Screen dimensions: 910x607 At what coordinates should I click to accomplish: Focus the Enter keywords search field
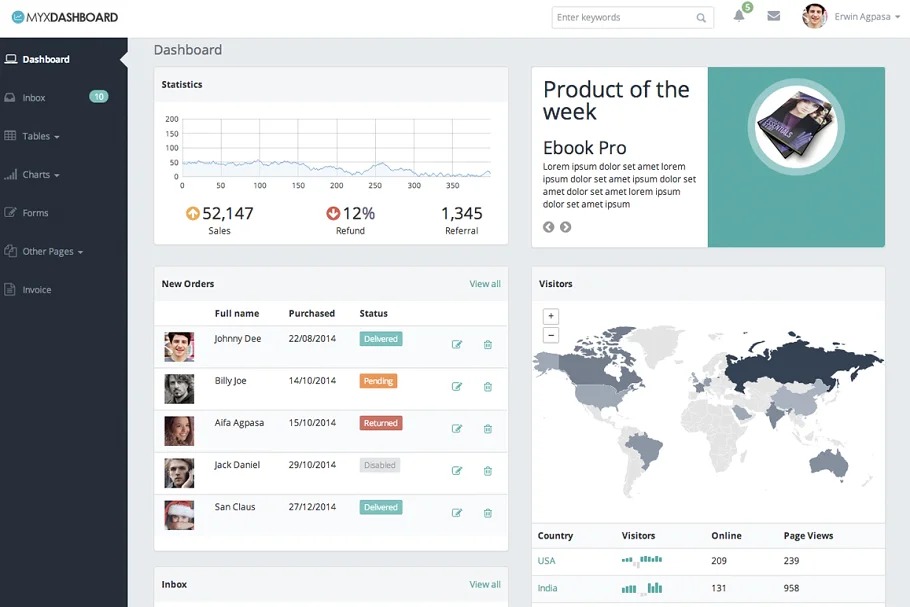622,18
